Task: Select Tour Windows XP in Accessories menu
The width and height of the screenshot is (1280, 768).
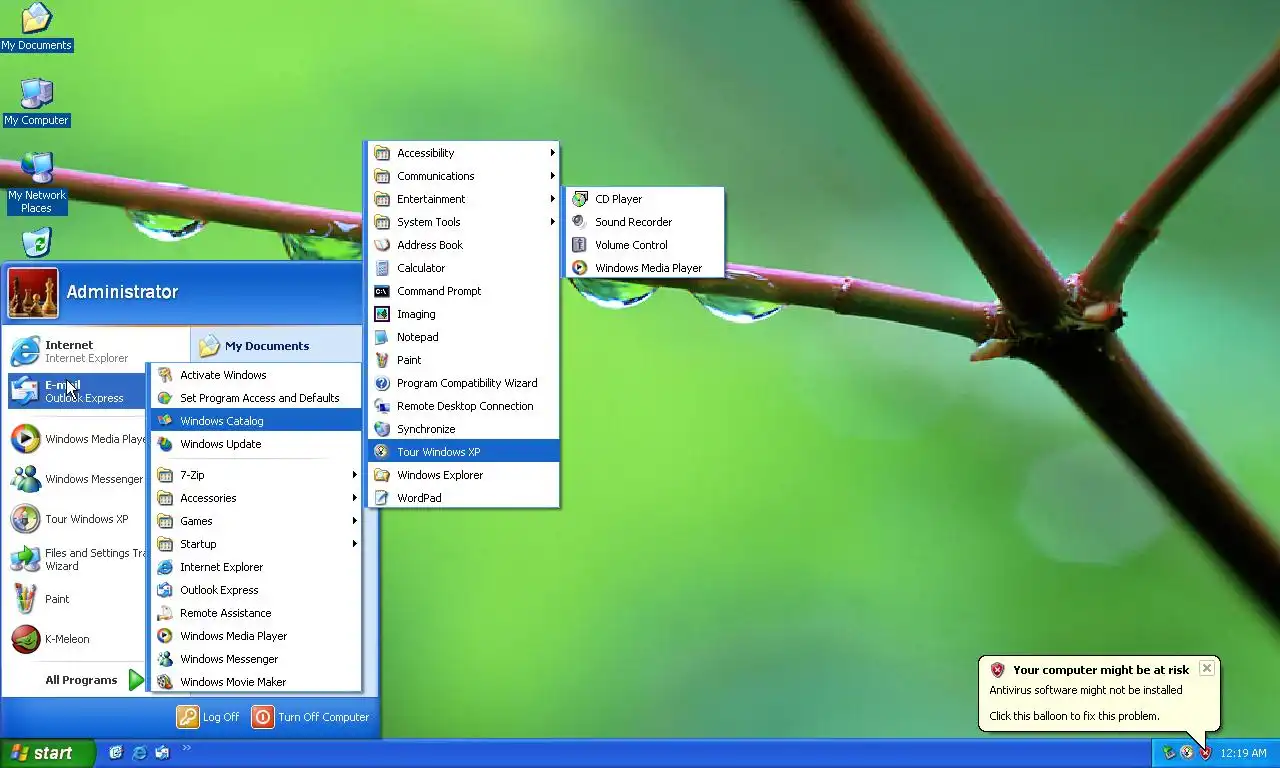Action: [x=463, y=452]
